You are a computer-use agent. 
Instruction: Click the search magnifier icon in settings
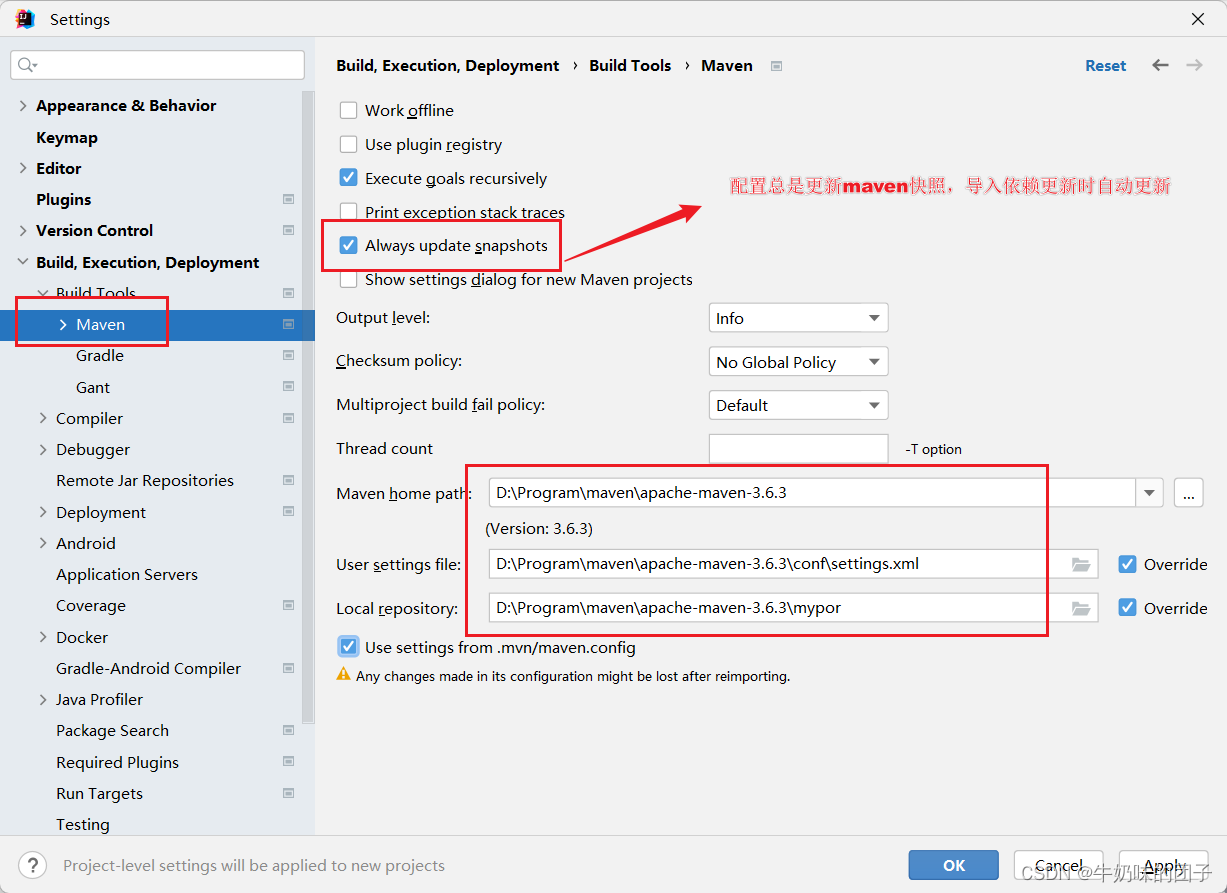point(26,65)
